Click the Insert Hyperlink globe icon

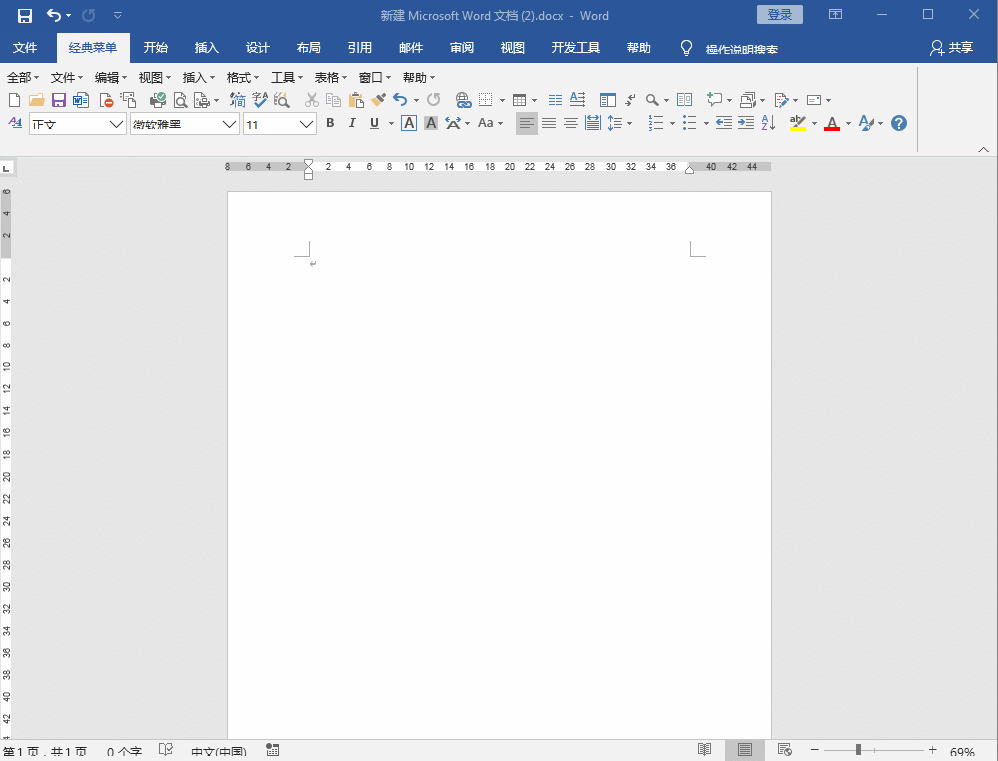pos(463,100)
